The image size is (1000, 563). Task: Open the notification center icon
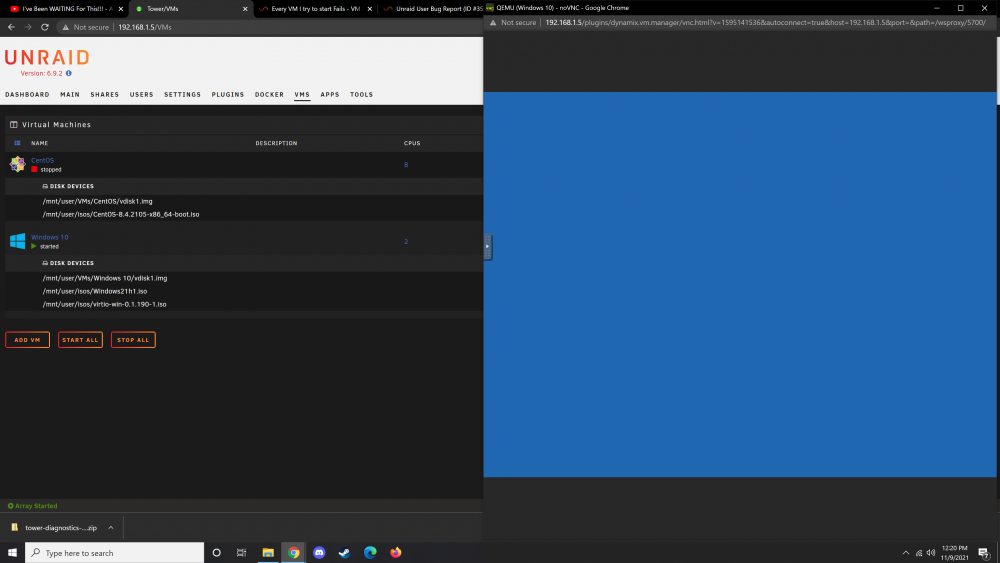click(x=984, y=553)
